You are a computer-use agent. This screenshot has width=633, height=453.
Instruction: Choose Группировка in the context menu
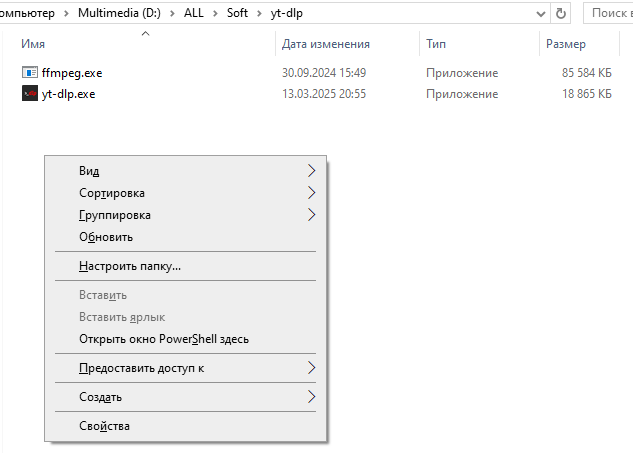185,215
